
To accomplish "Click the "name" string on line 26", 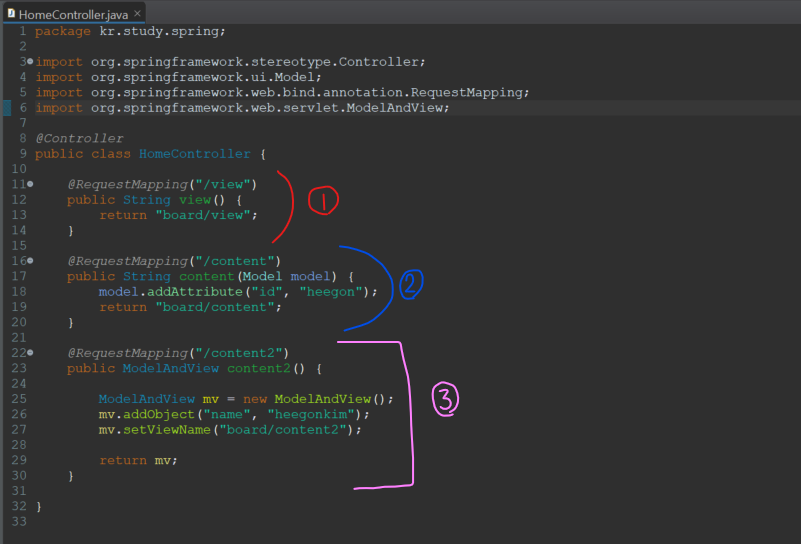I will click(226, 414).
